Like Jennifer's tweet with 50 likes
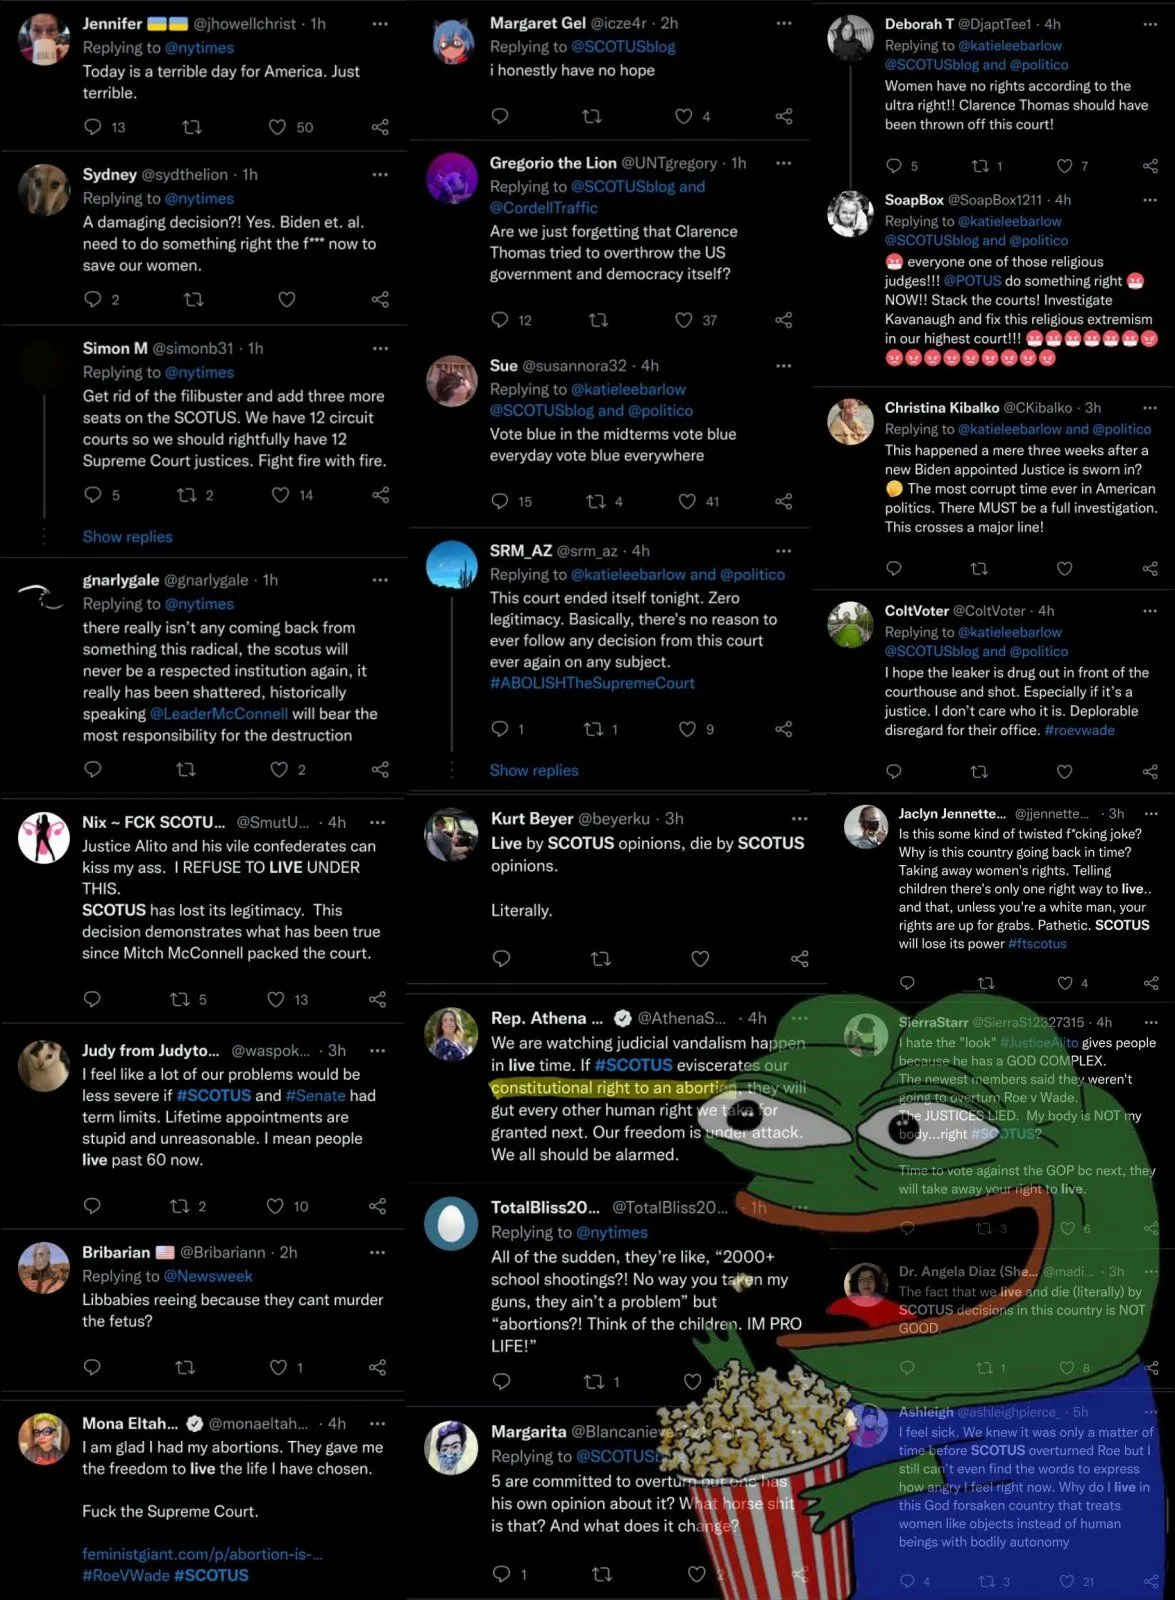Image resolution: width=1175 pixels, height=1600 pixels. (x=278, y=127)
